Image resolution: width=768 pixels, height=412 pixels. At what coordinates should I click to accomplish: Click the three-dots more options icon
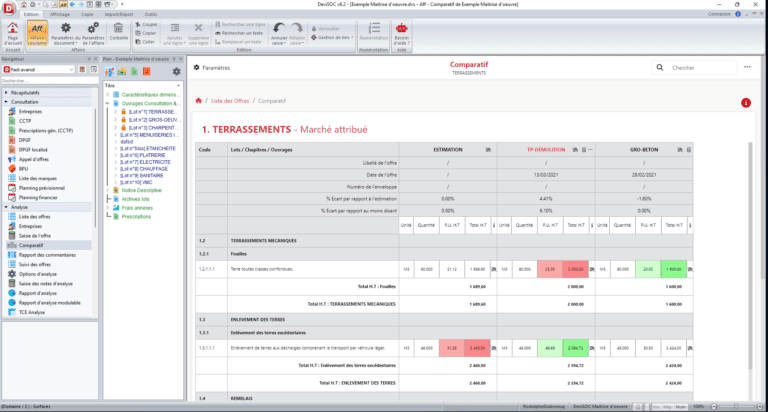point(746,67)
